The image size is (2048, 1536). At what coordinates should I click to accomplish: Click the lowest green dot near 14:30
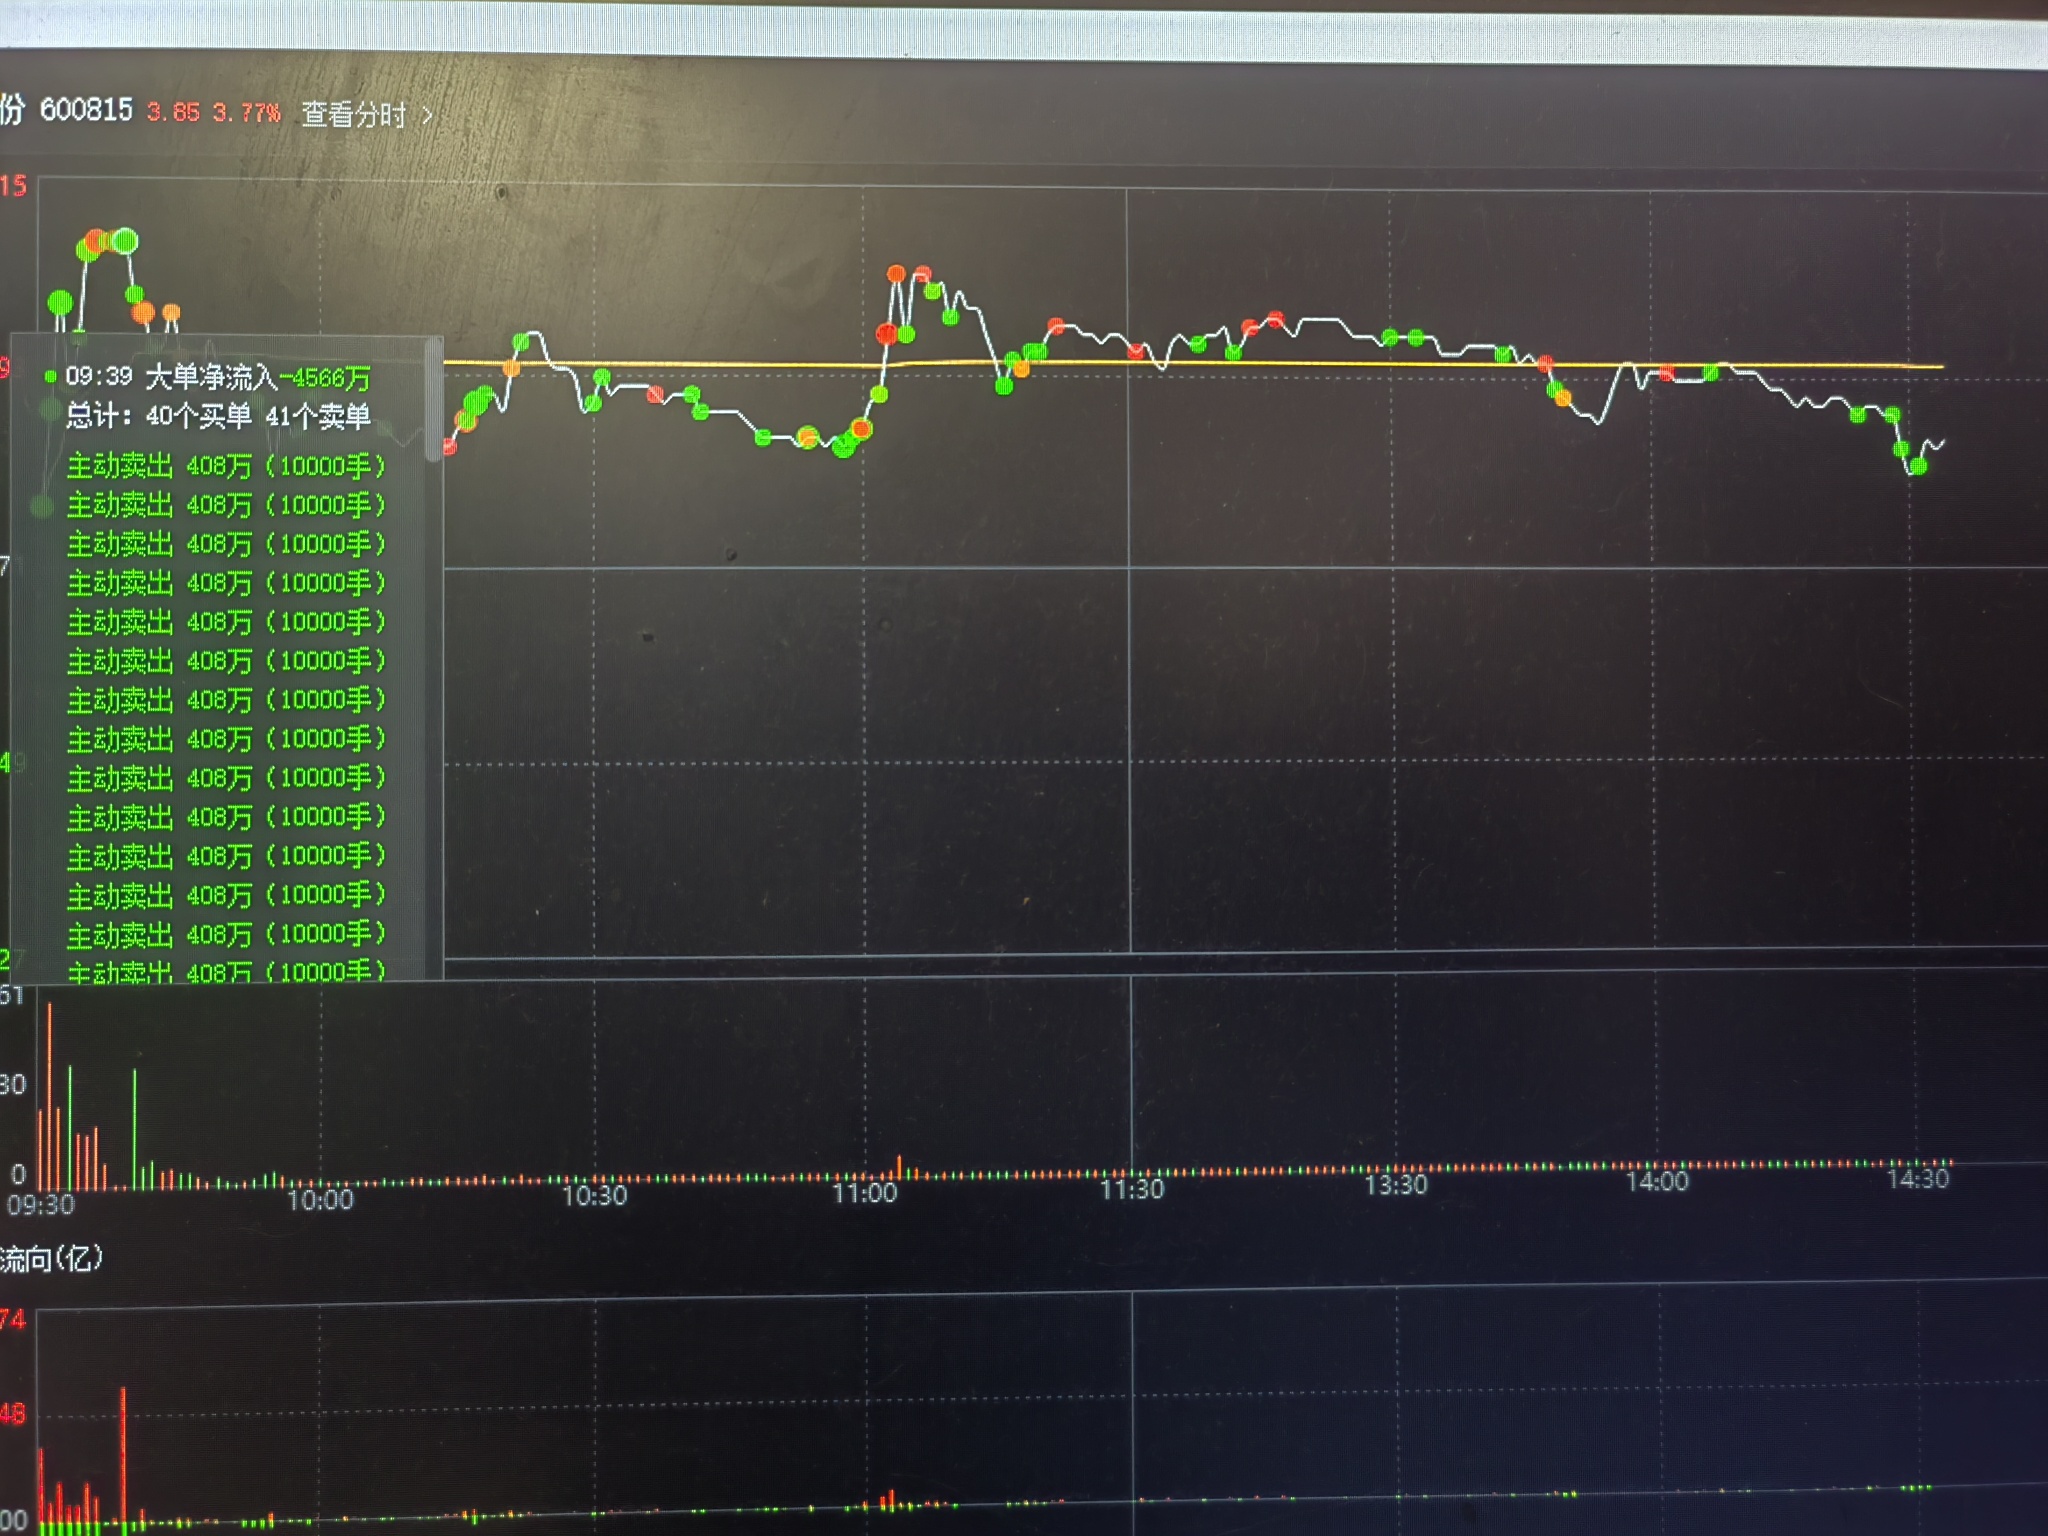tap(1917, 466)
